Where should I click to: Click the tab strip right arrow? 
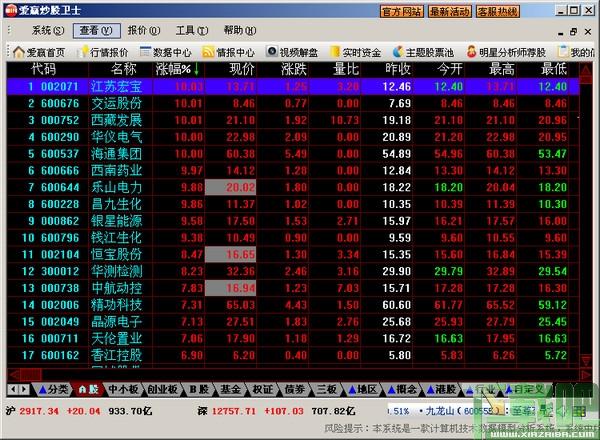(x=24, y=389)
